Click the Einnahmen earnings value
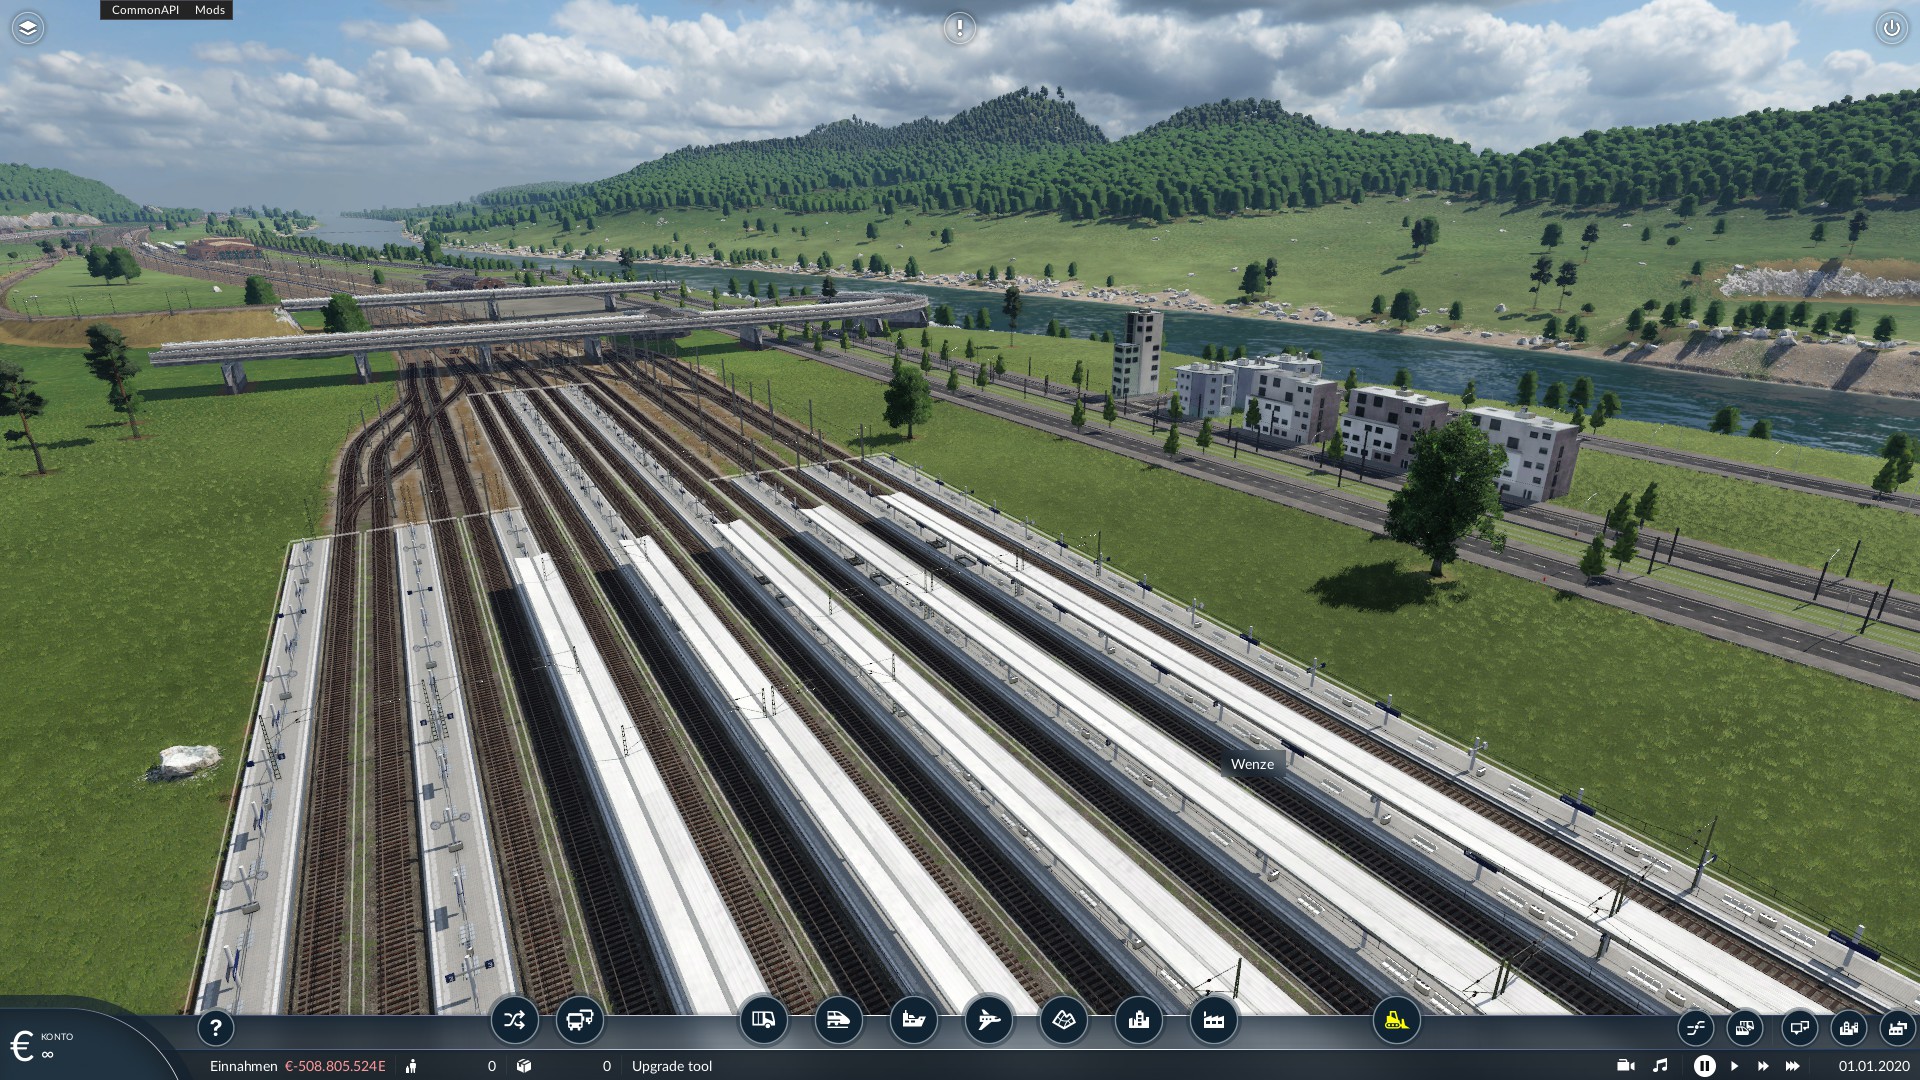The width and height of the screenshot is (1920, 1080). 335,1066
